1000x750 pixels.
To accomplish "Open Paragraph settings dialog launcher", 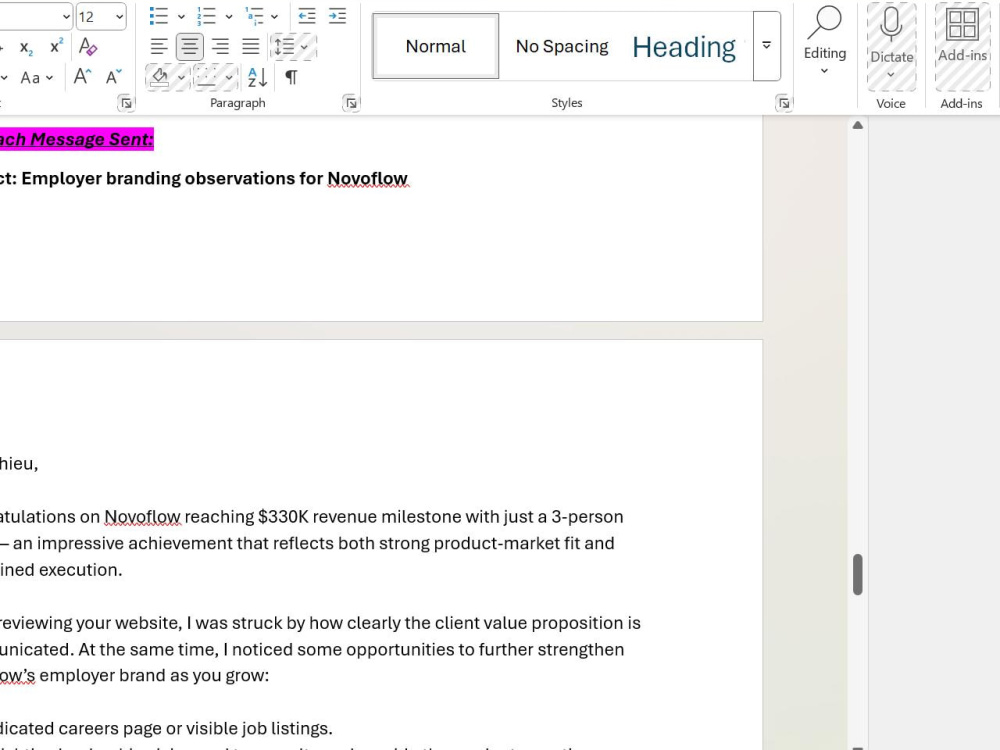I will click(x=351, y=103).
